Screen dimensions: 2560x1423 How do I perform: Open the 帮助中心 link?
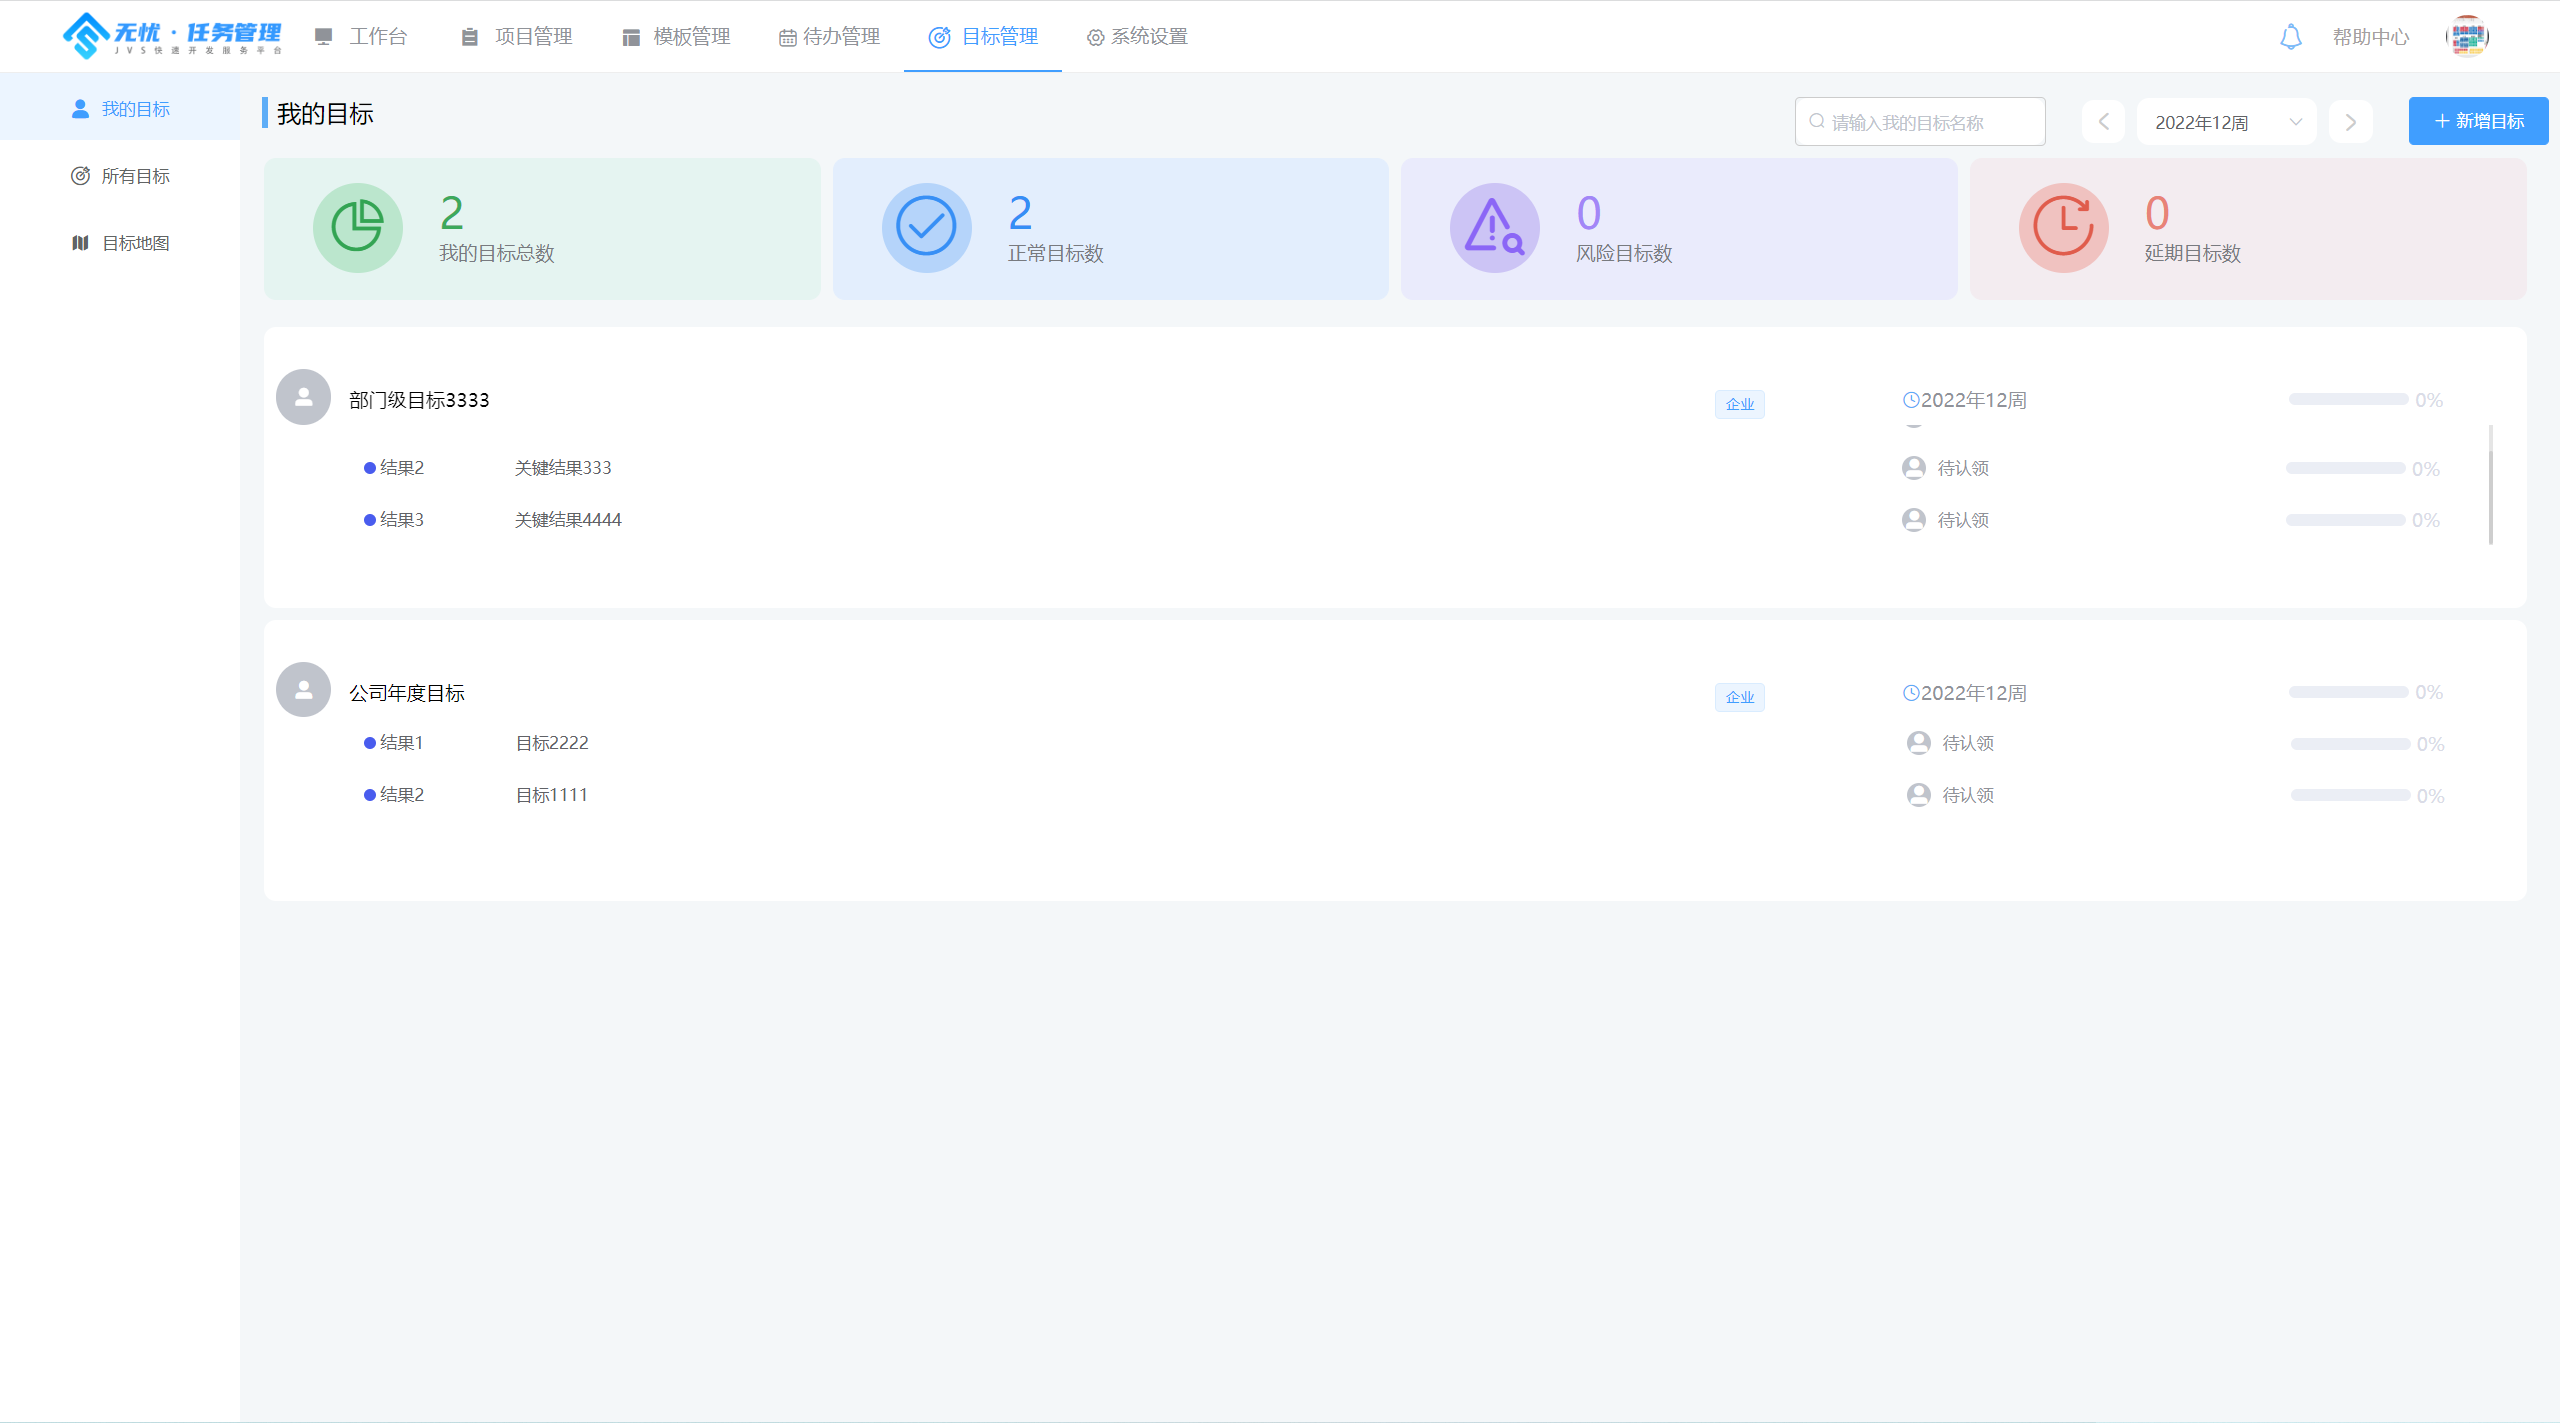2370,37
